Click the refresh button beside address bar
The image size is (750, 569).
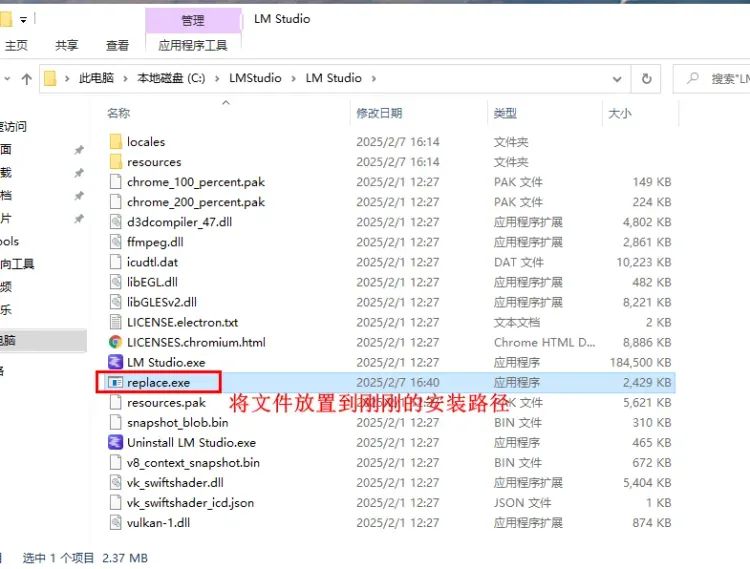646,78
